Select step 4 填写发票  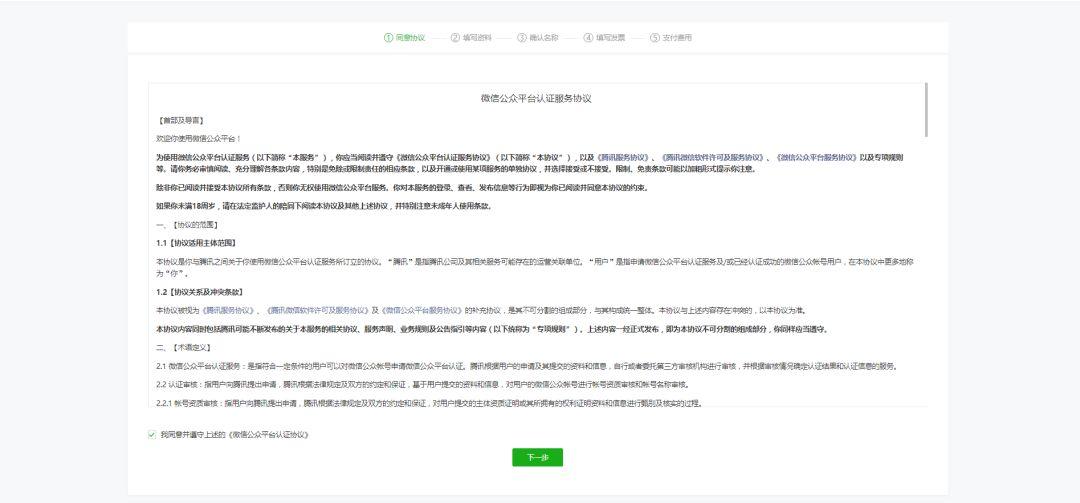pyautogui.click(x=605, y=38)
